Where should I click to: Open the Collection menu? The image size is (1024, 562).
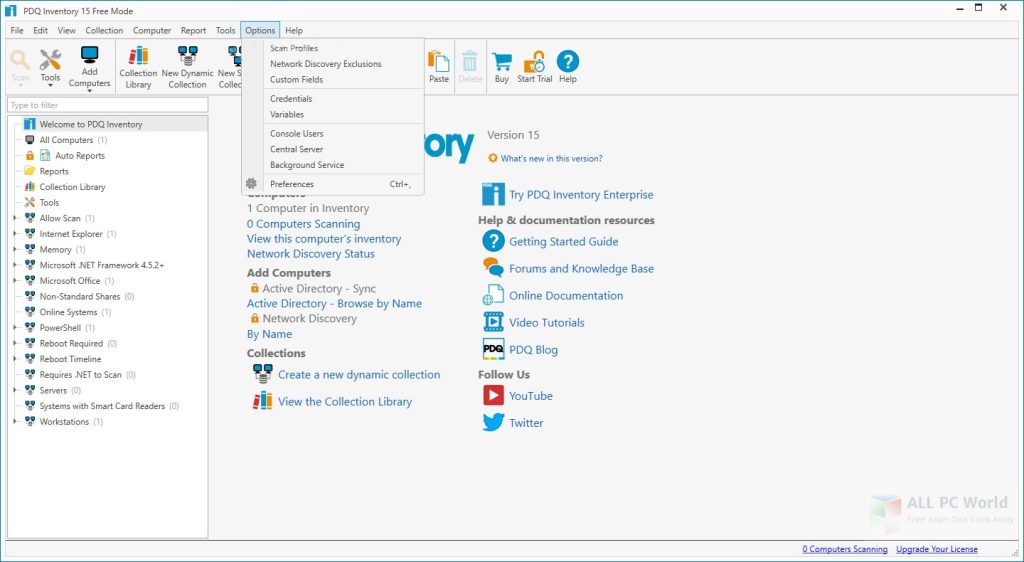pos(104,30)
